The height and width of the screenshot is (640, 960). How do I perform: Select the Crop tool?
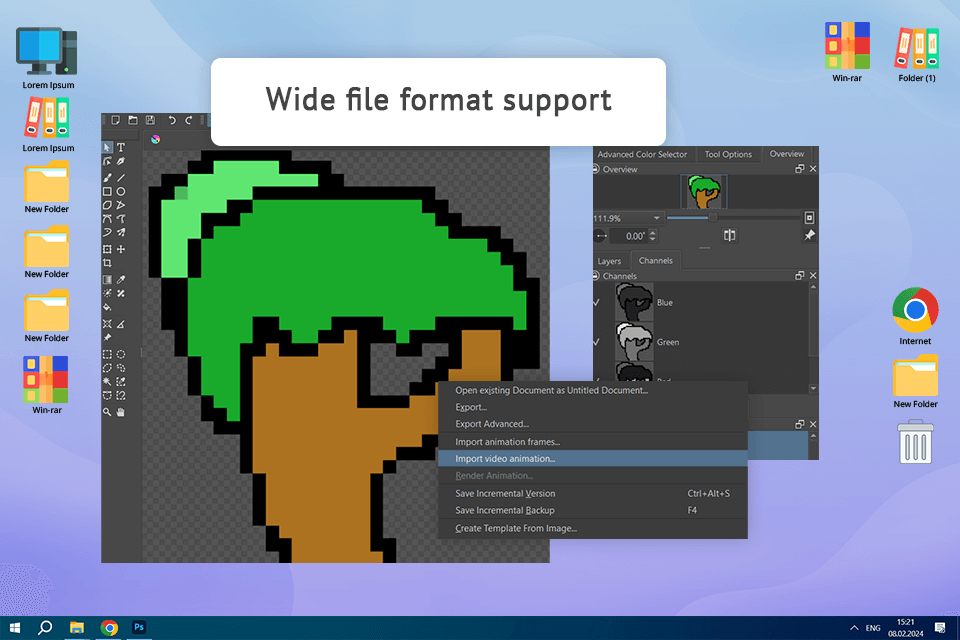click(107, 263)
